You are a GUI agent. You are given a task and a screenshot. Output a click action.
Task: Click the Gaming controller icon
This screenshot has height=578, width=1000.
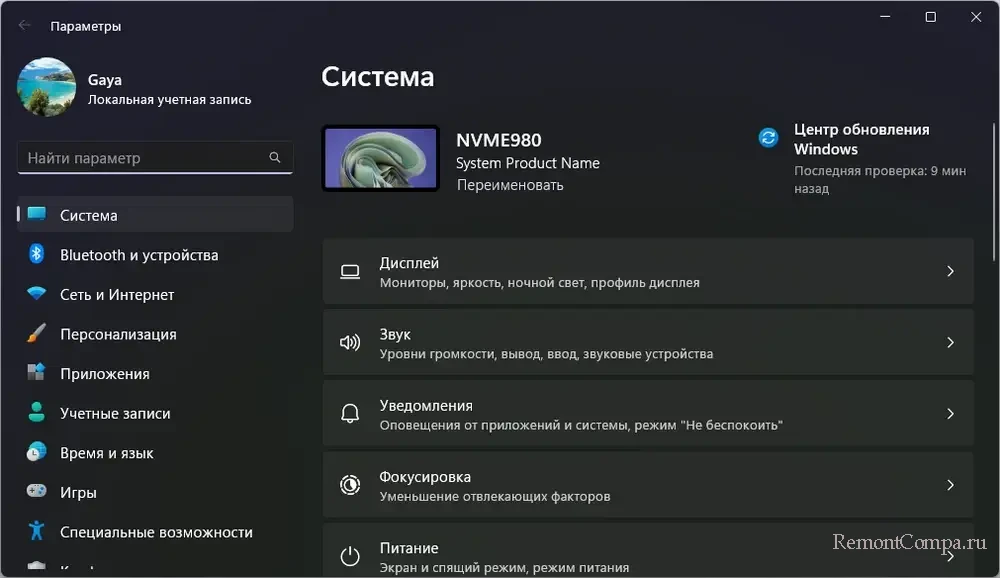coord(36,492)
